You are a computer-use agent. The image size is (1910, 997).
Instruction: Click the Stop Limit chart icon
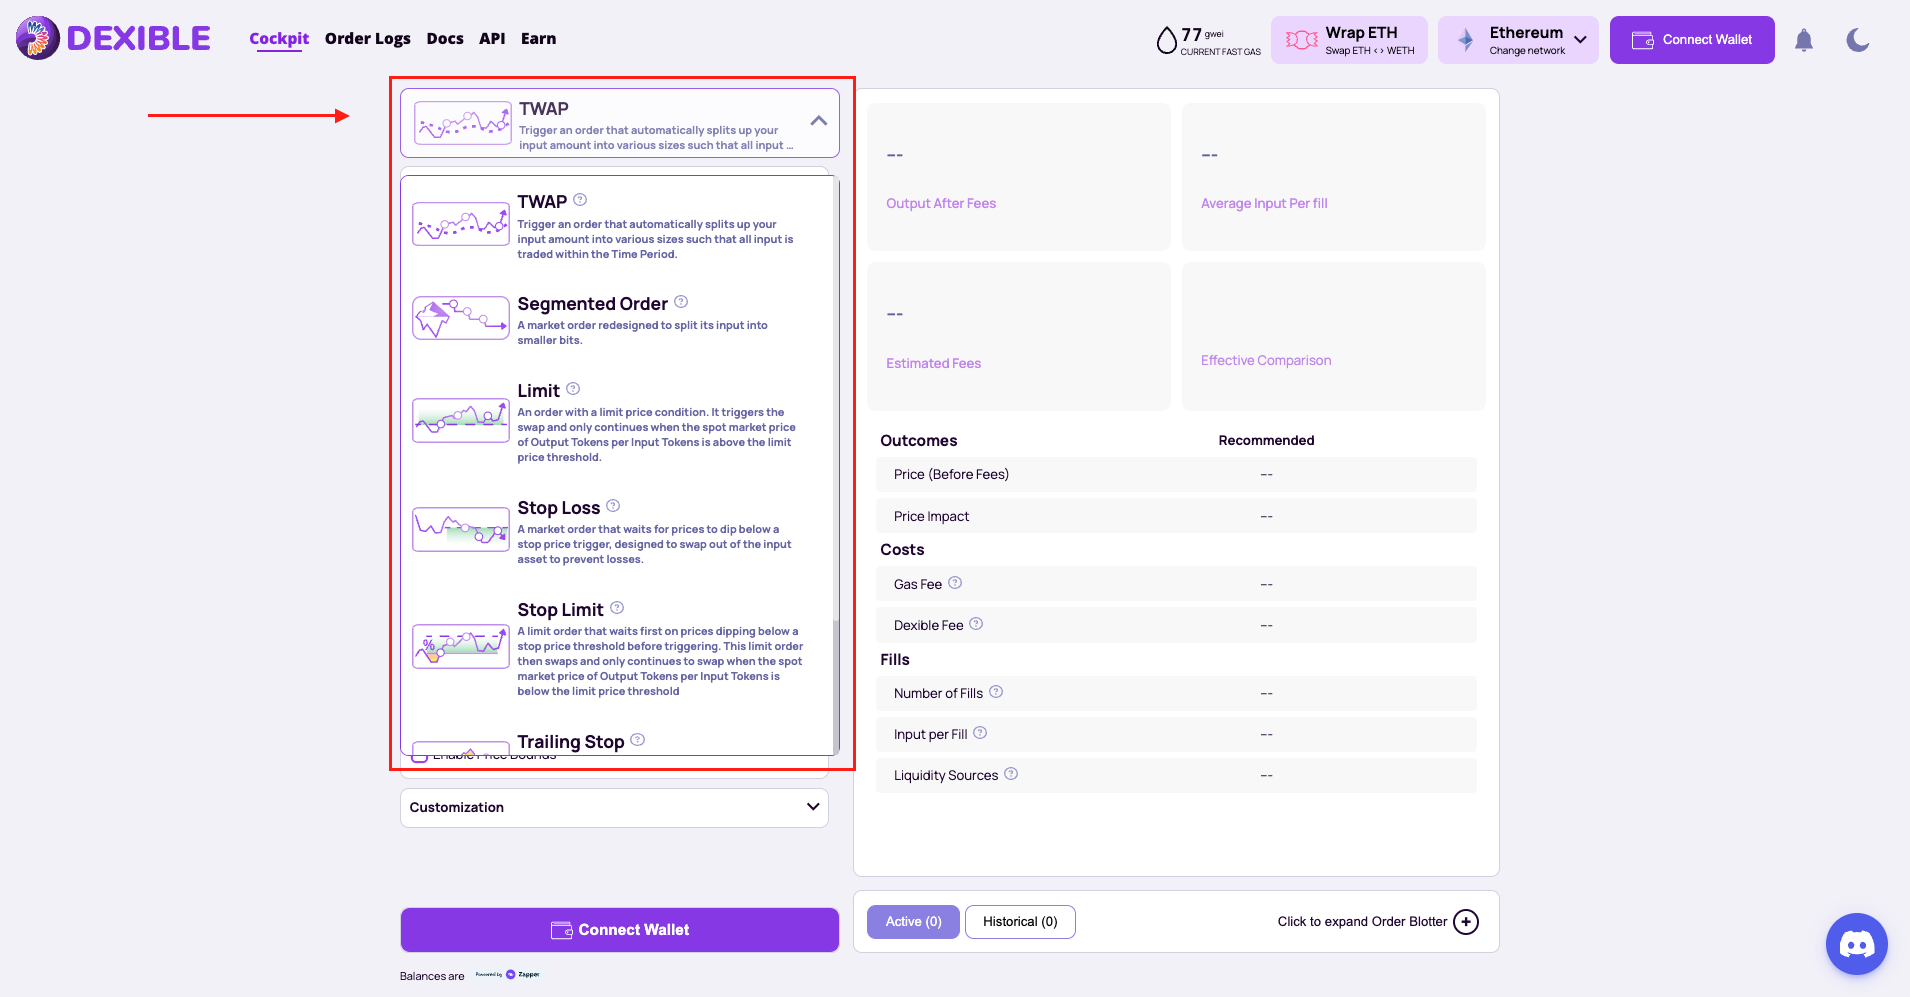(461, 646)
